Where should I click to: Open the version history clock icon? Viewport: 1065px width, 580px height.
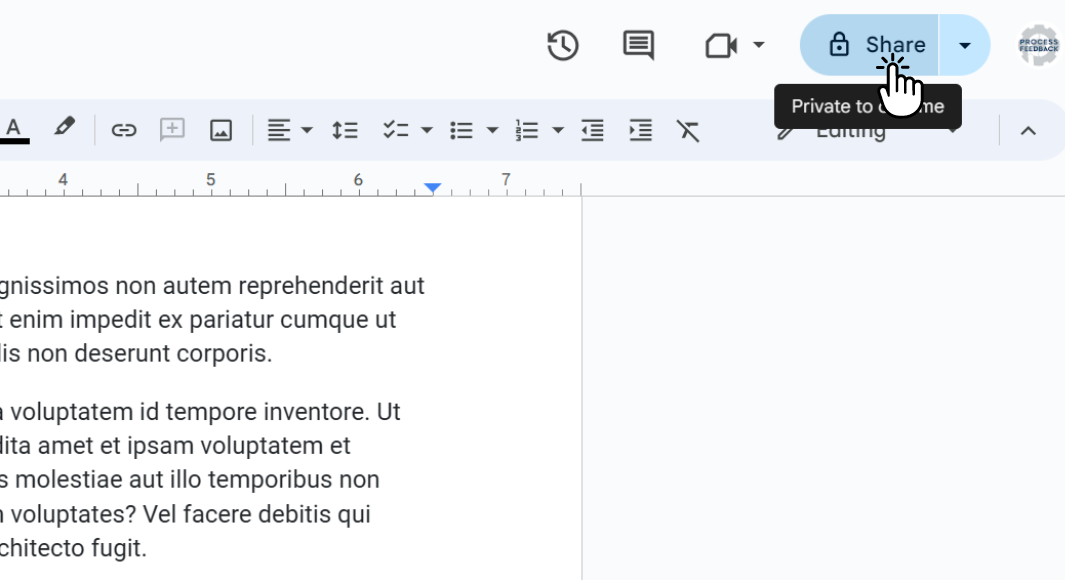click(563, 45)
